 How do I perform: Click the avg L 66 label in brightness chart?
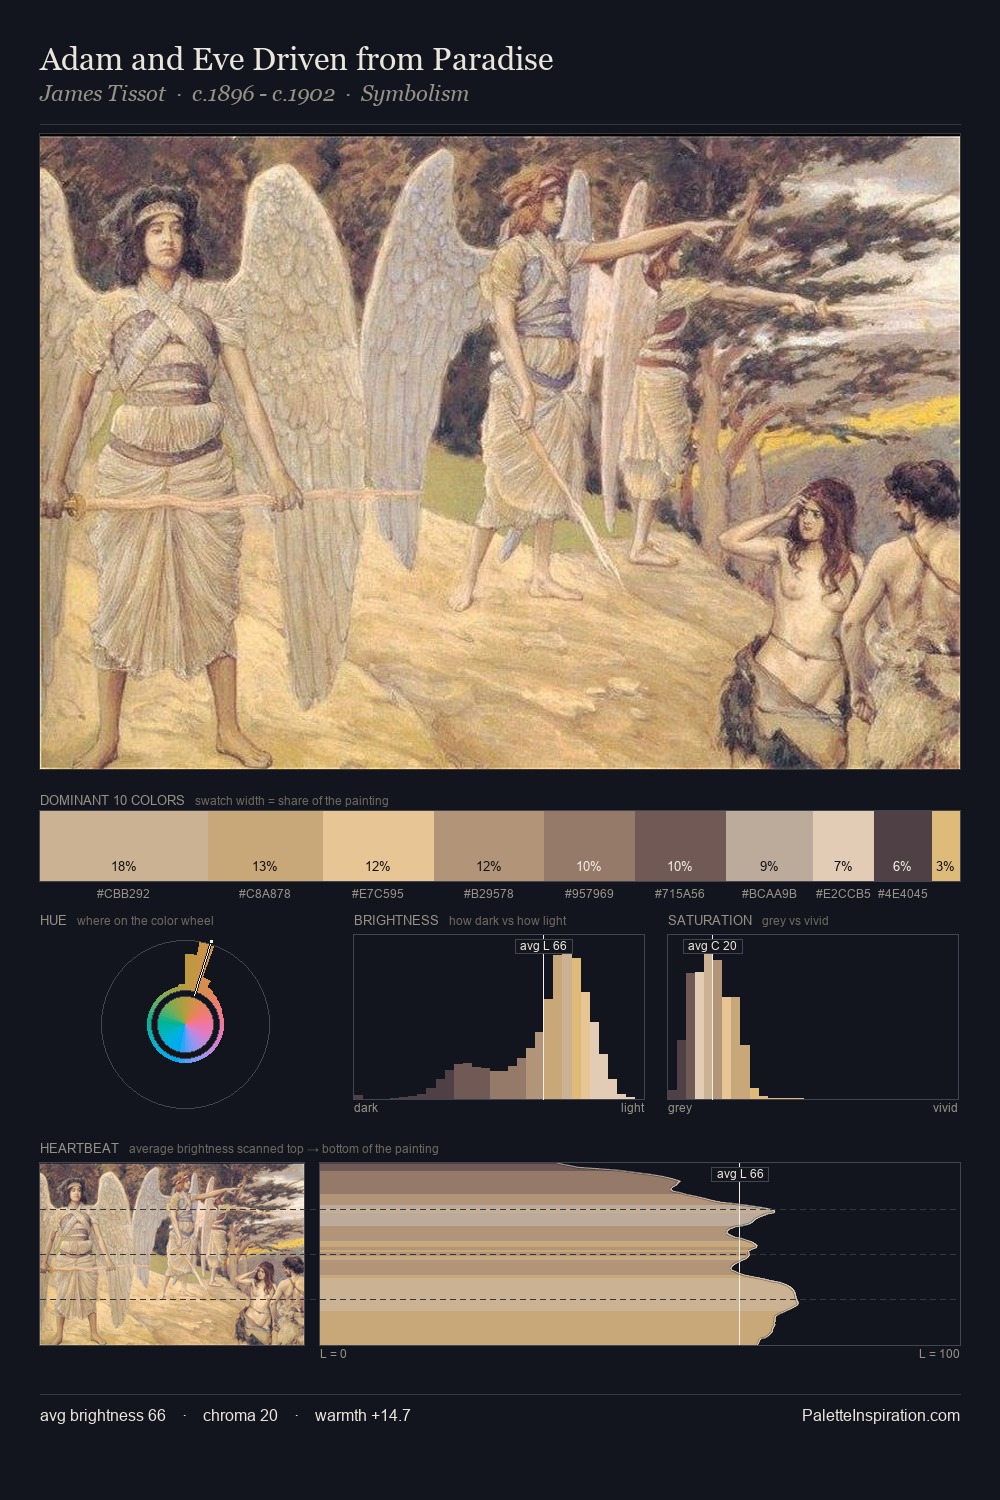pos(543,946)
